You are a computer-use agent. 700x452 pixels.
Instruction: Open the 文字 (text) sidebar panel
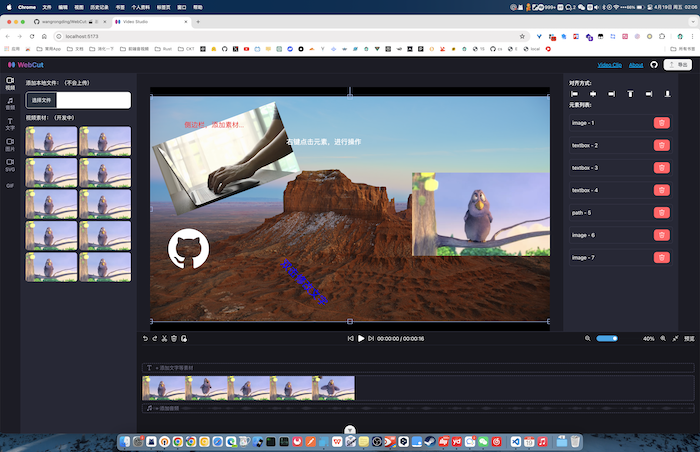[10, 124]
